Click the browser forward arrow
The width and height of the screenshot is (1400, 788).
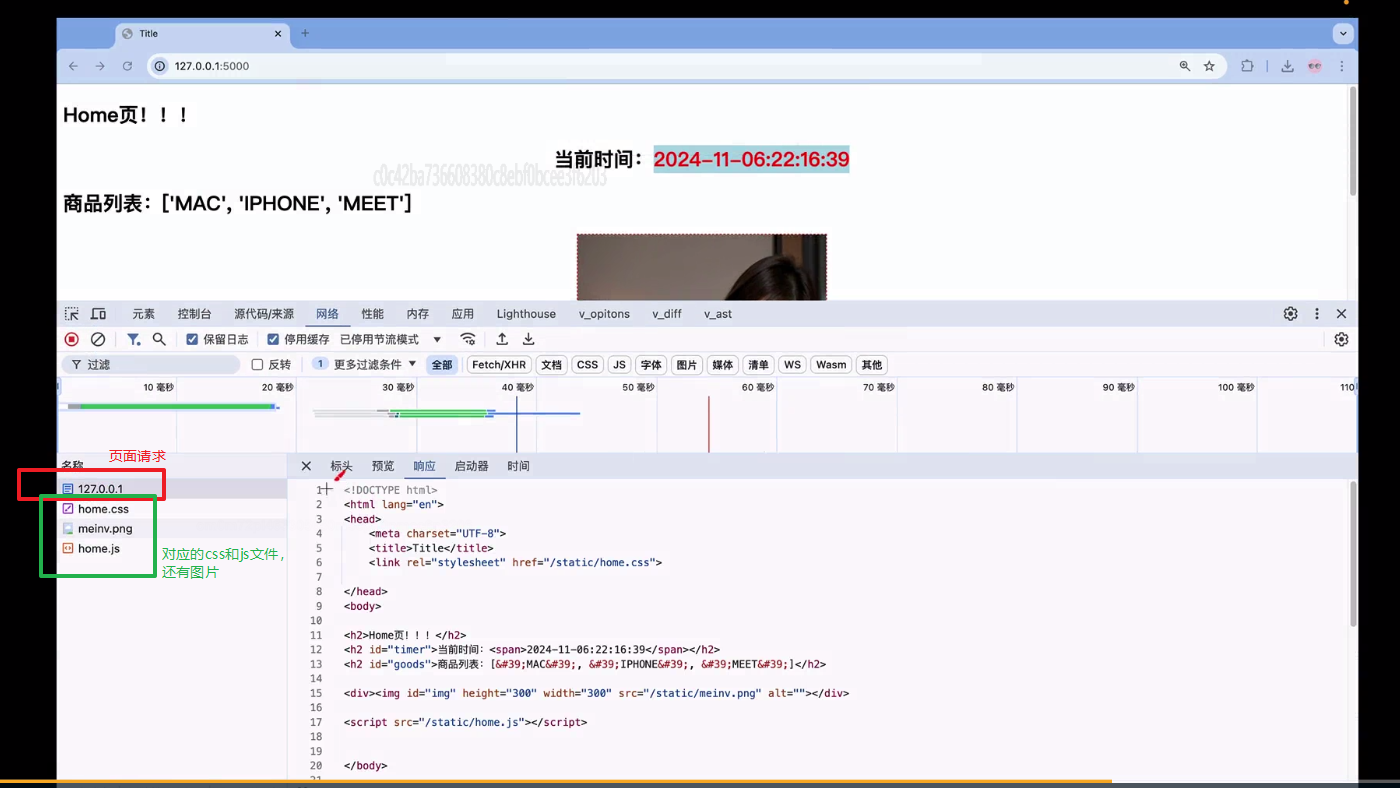[100, 66]
